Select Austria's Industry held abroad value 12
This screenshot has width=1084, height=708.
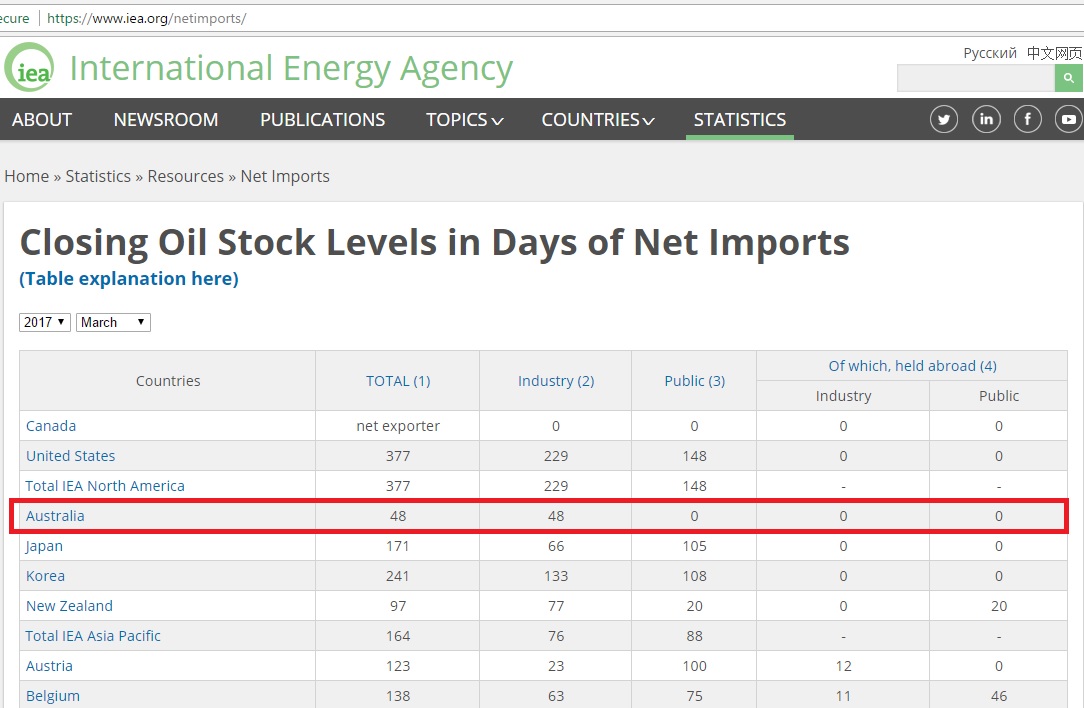coord(843,666)
